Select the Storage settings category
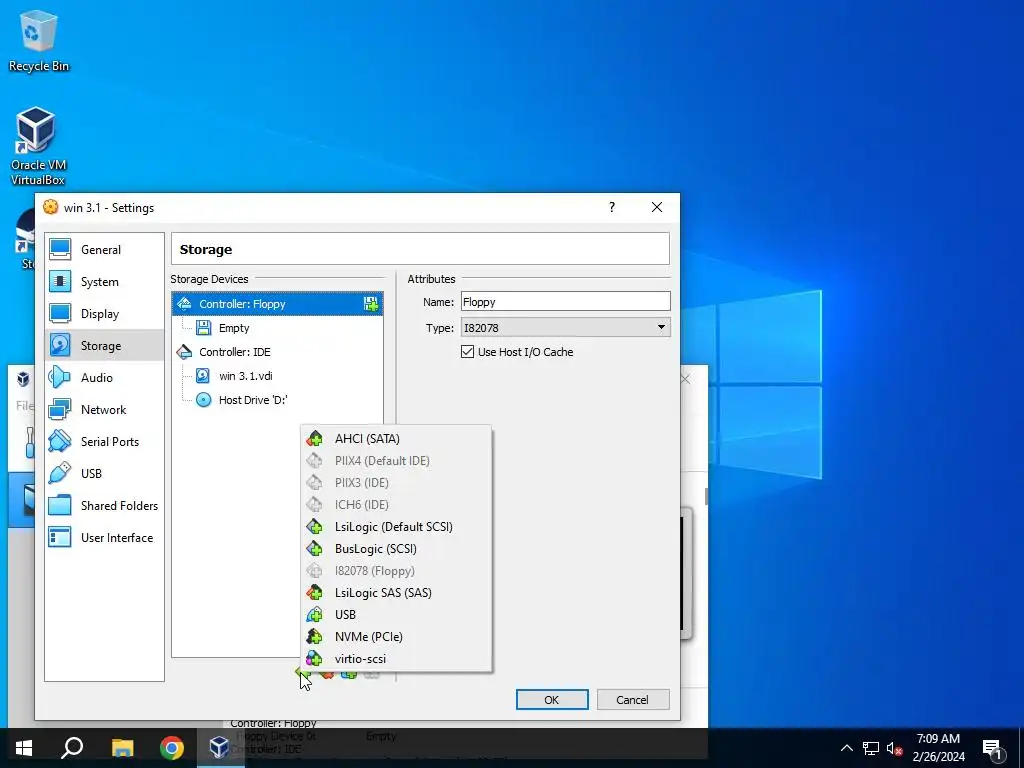The height and width of the screenshot is (768, 1024). (x=104, y=345)
